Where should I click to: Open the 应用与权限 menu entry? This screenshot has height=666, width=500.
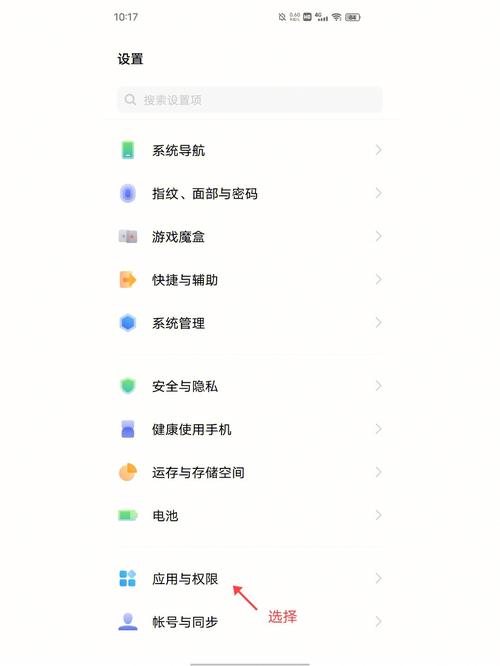pyautogui.click(x=250, y=579)
